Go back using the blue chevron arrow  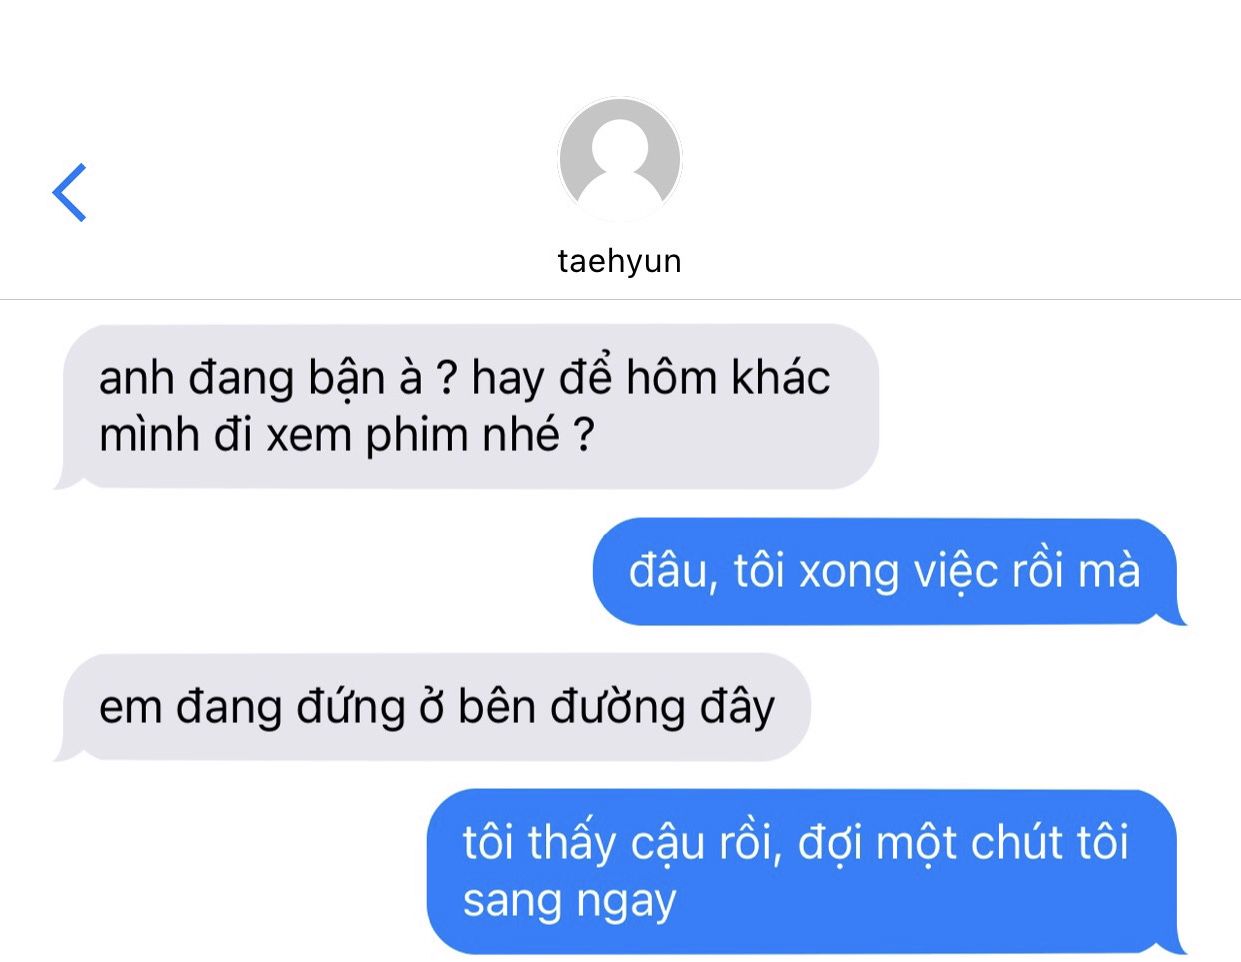pyautogui.click(x=69, y=192)
